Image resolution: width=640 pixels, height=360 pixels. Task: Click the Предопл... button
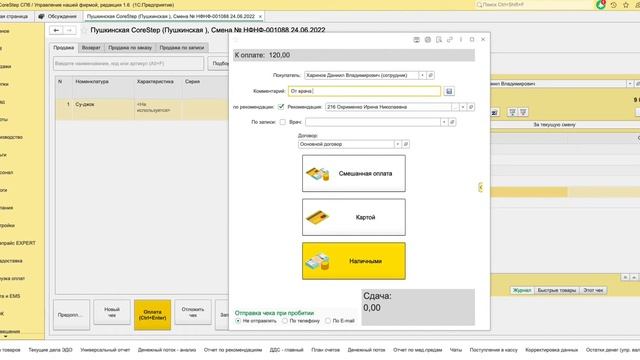[x=71, y=315]
